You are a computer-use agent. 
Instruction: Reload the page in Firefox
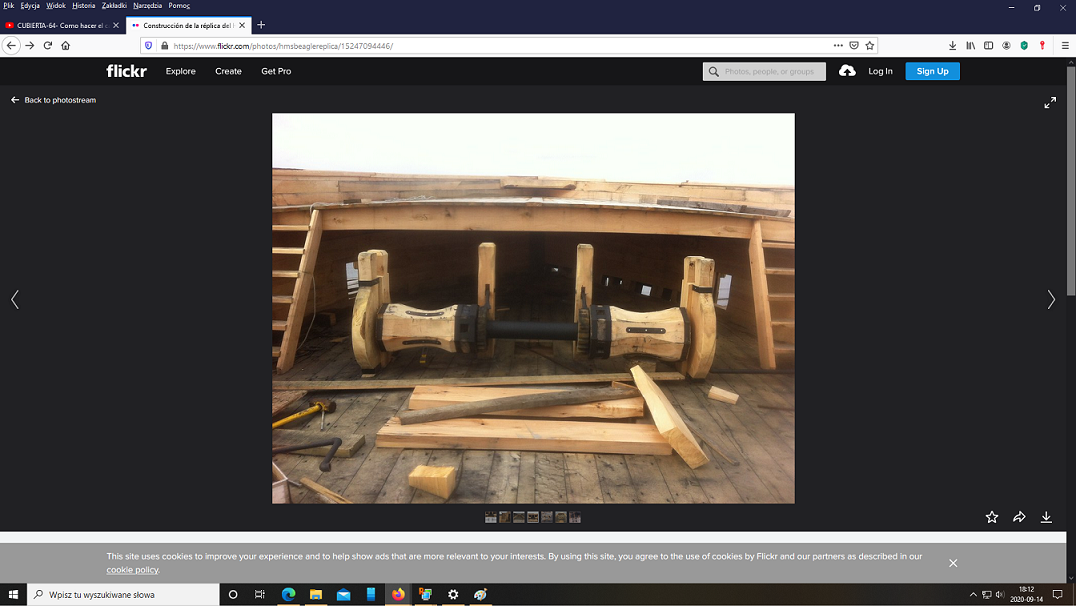click(47, 45)
